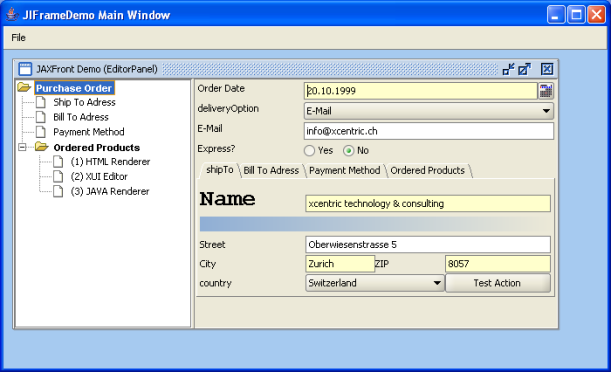Close the JIFrameDemo Main Window
The image size is (611, 372).
click(596, 15)
